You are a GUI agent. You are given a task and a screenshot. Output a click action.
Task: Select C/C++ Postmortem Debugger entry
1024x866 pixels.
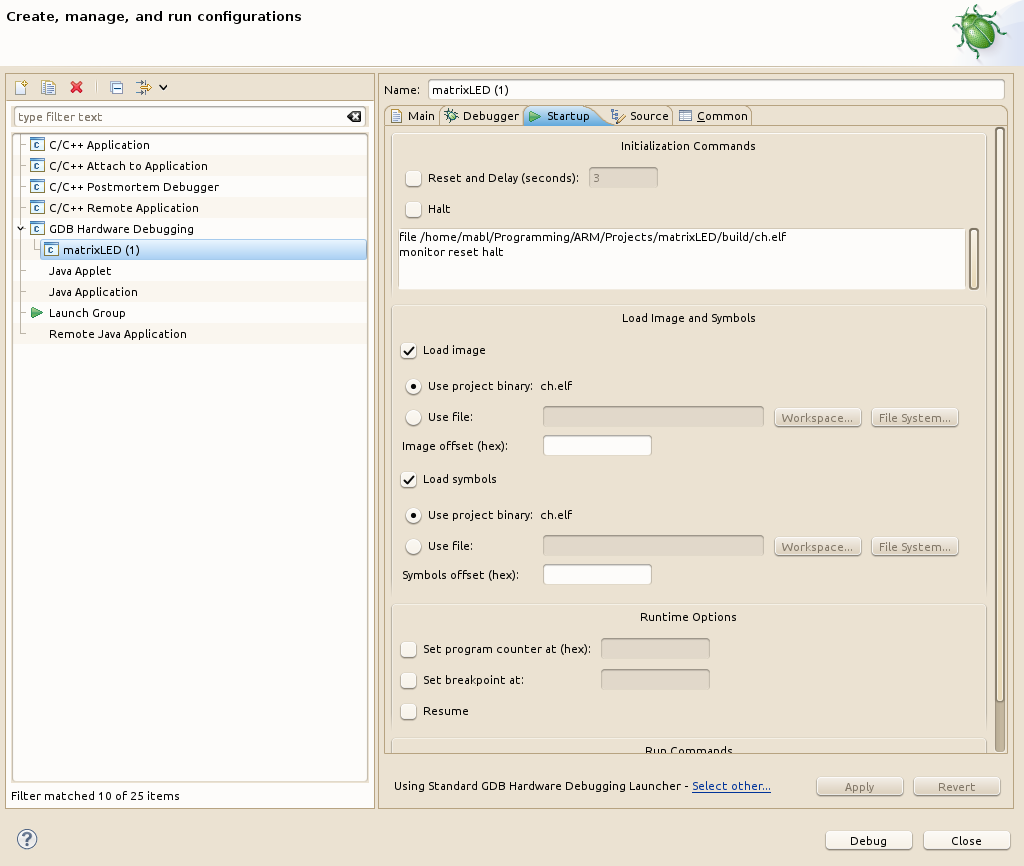coord(134,187)
